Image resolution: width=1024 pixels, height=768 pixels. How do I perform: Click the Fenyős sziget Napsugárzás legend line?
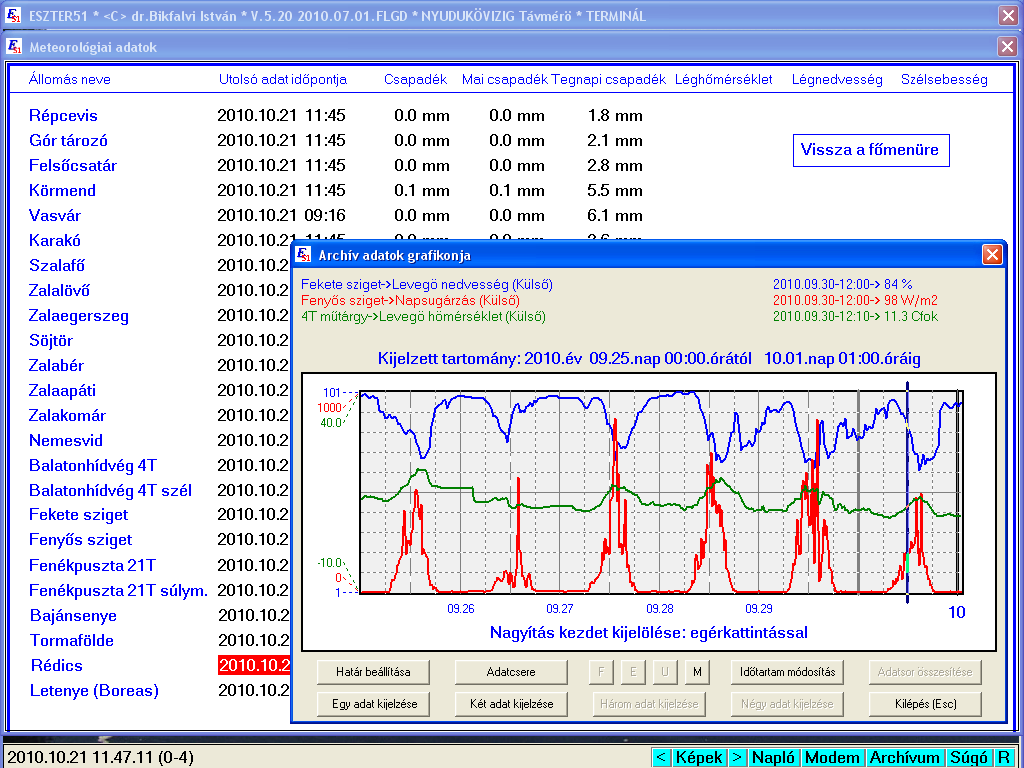[x=410, y=300]
